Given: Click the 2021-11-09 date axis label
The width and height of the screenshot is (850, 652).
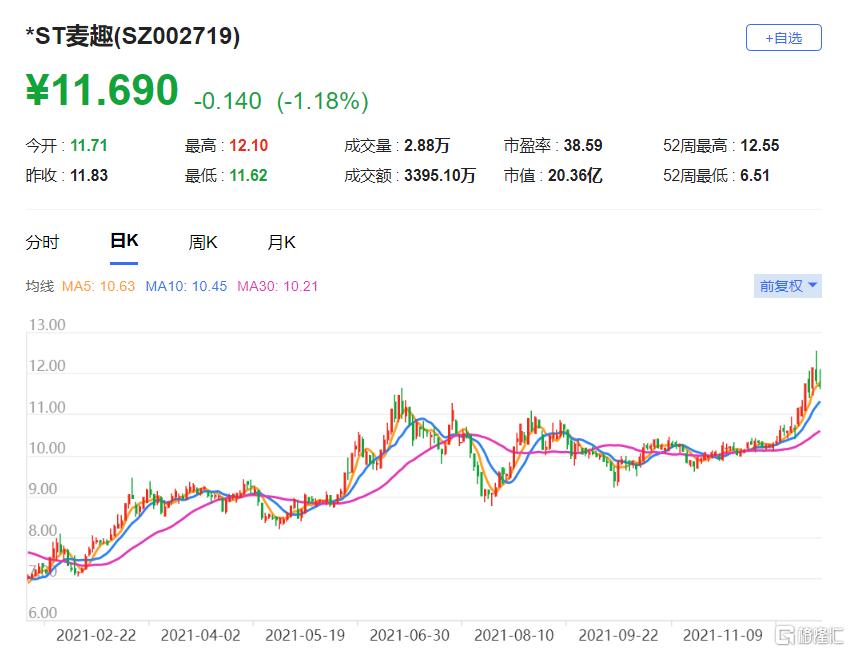Looking at the screenshot, I should click(723, 635).
